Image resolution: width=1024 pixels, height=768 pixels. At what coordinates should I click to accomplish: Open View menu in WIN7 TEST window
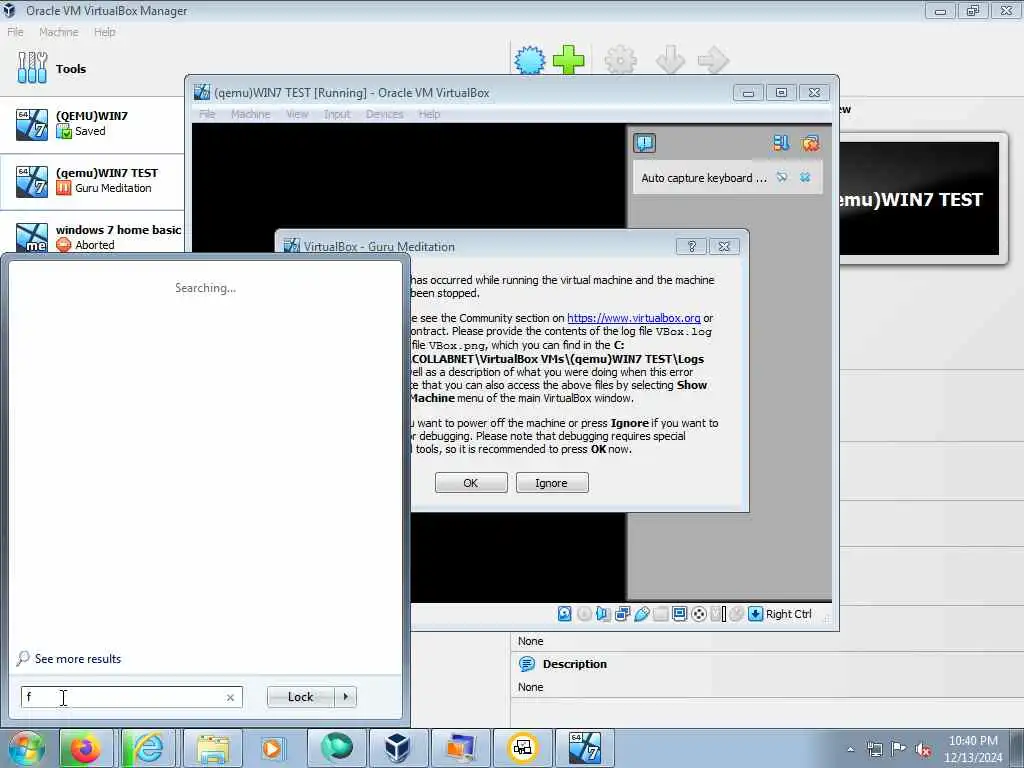click(x=297, y=114)
